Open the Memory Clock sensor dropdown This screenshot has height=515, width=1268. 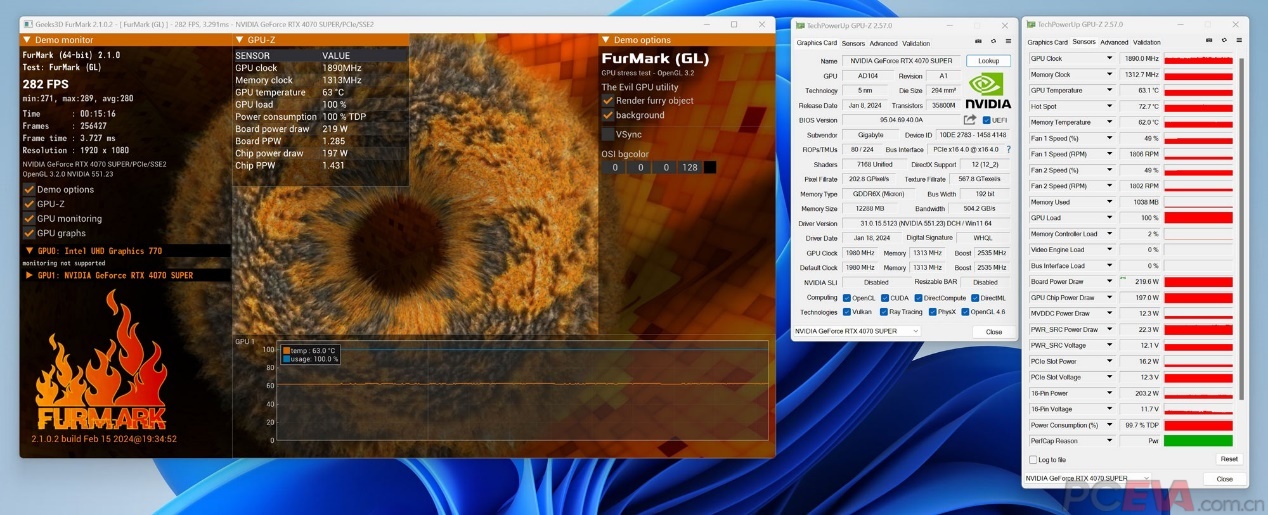(x=1109, y=74)
